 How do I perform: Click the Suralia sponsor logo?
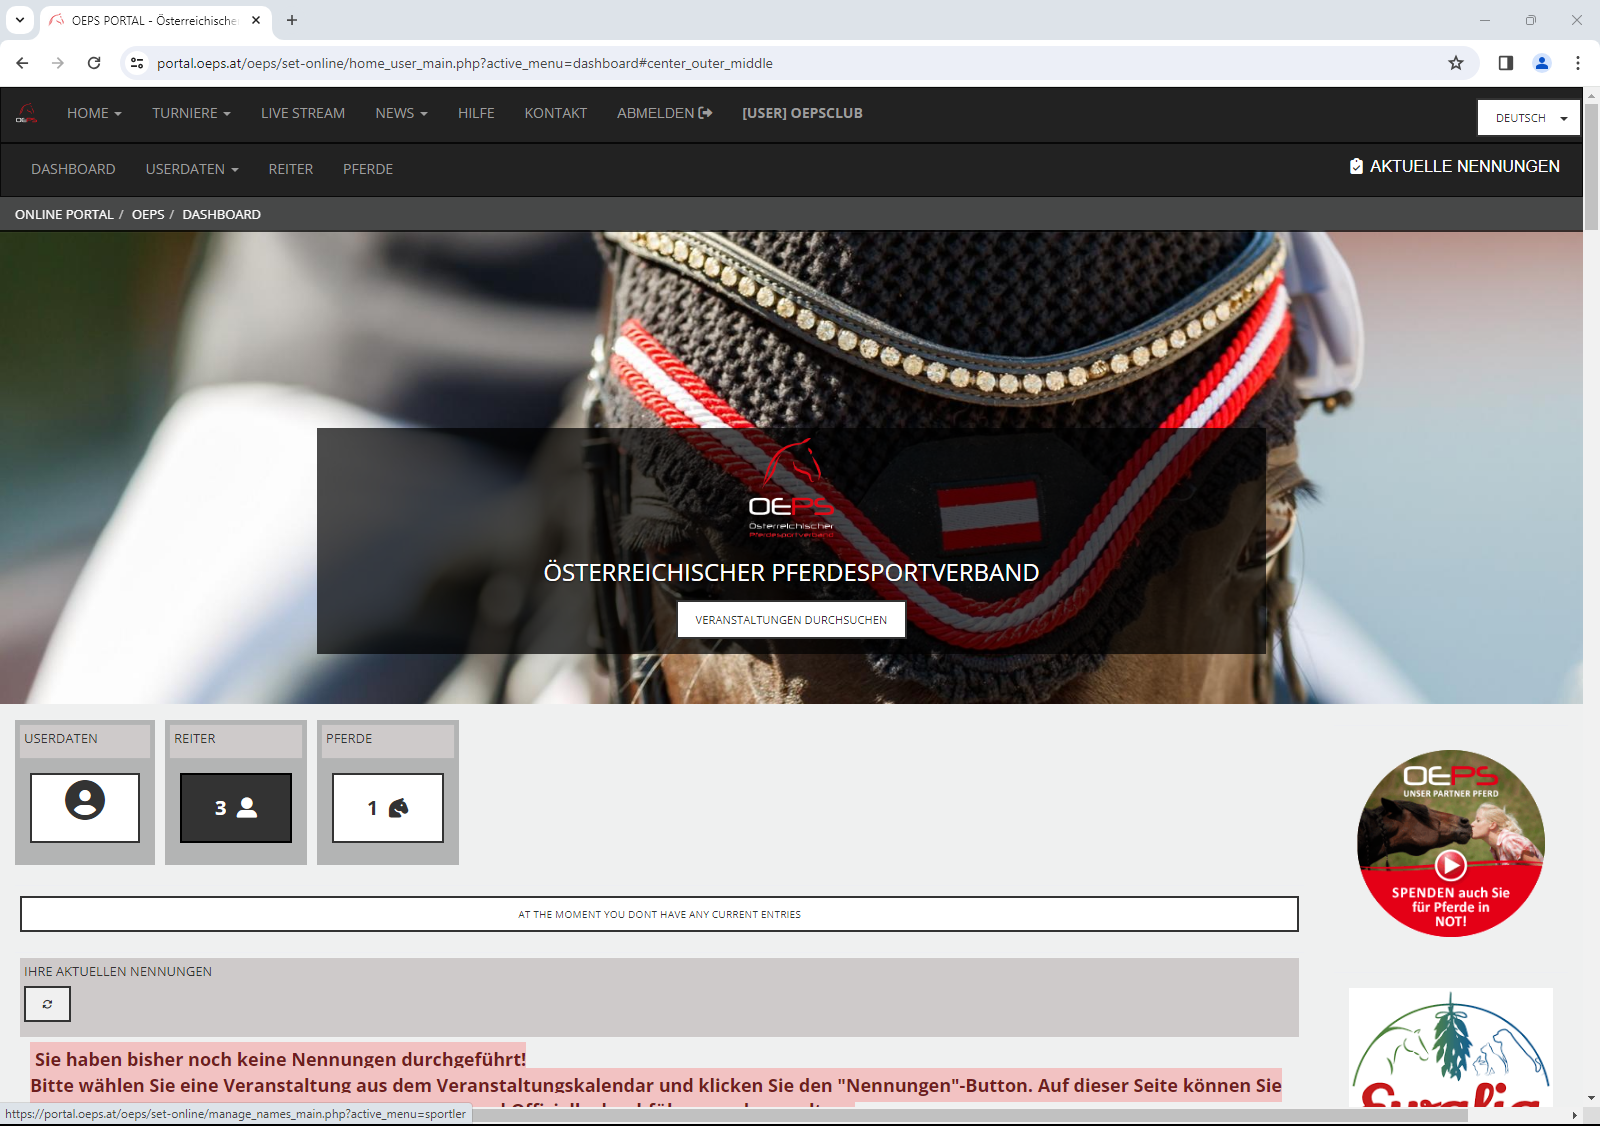[1451, 1048]
